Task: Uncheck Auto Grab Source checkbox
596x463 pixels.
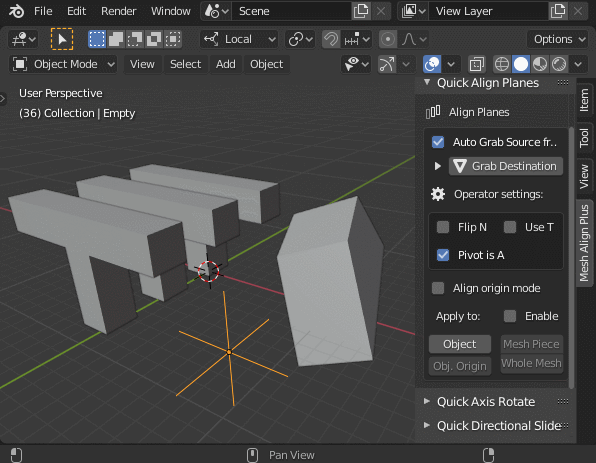Action: pyautogui.click(x=438, y=142)
